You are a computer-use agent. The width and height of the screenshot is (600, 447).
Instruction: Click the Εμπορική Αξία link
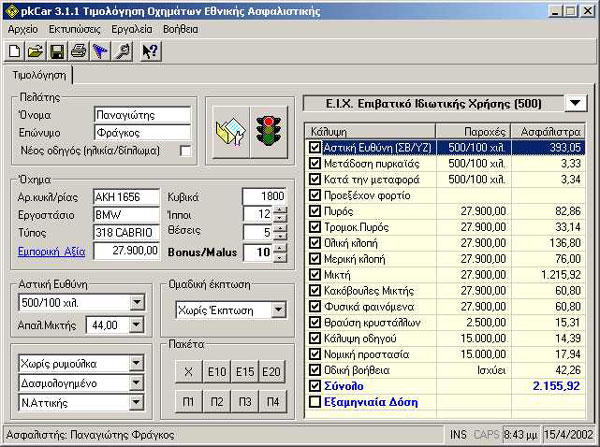pos(50,250)
